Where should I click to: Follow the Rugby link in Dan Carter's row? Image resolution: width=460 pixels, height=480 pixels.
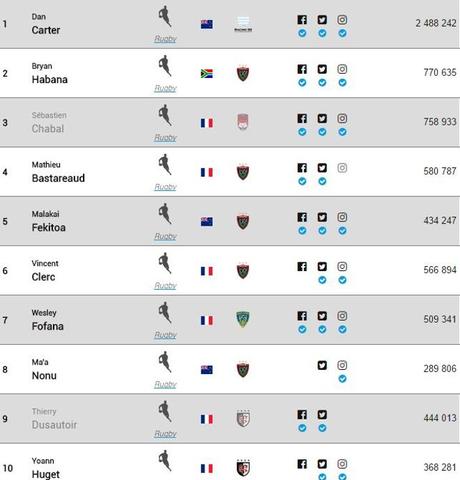click(165, 39)
